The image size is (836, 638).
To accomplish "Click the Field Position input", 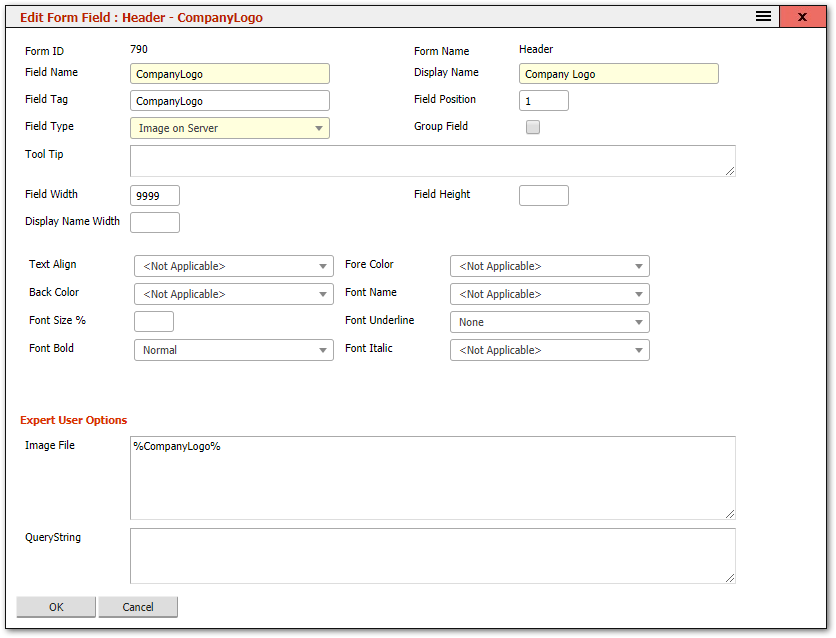I will coord(543,100).
